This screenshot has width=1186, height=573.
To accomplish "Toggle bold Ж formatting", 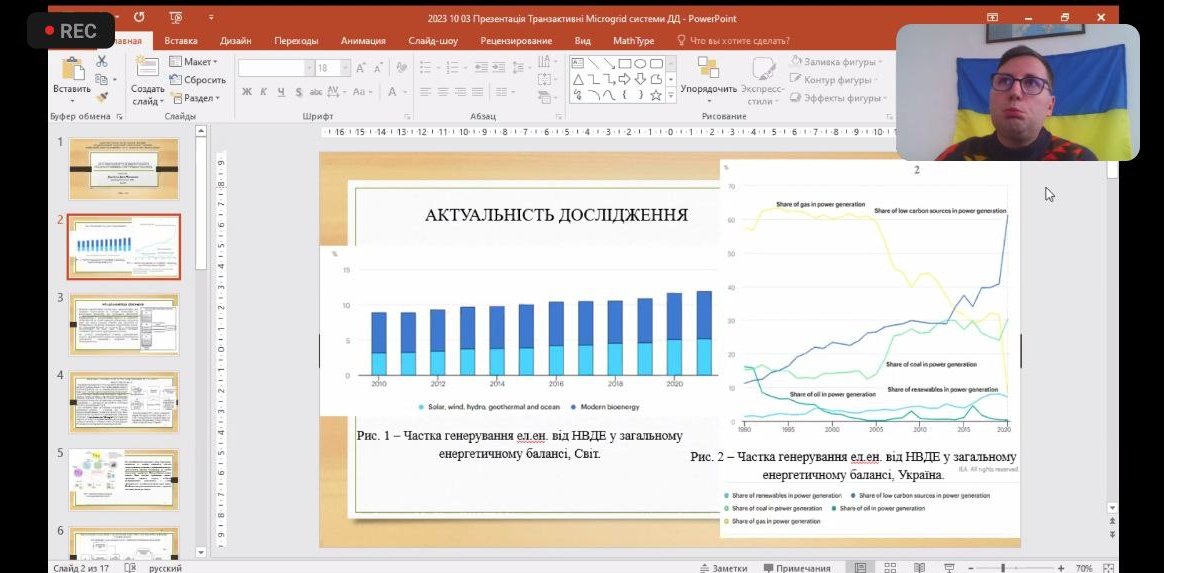I will click(x=247, y=92).
